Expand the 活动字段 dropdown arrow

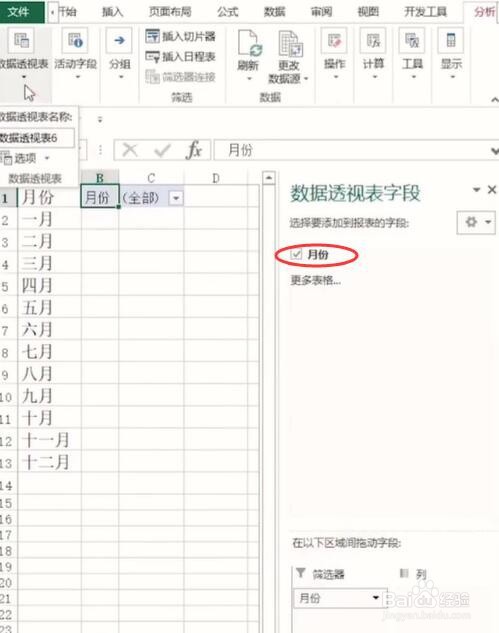78,77
